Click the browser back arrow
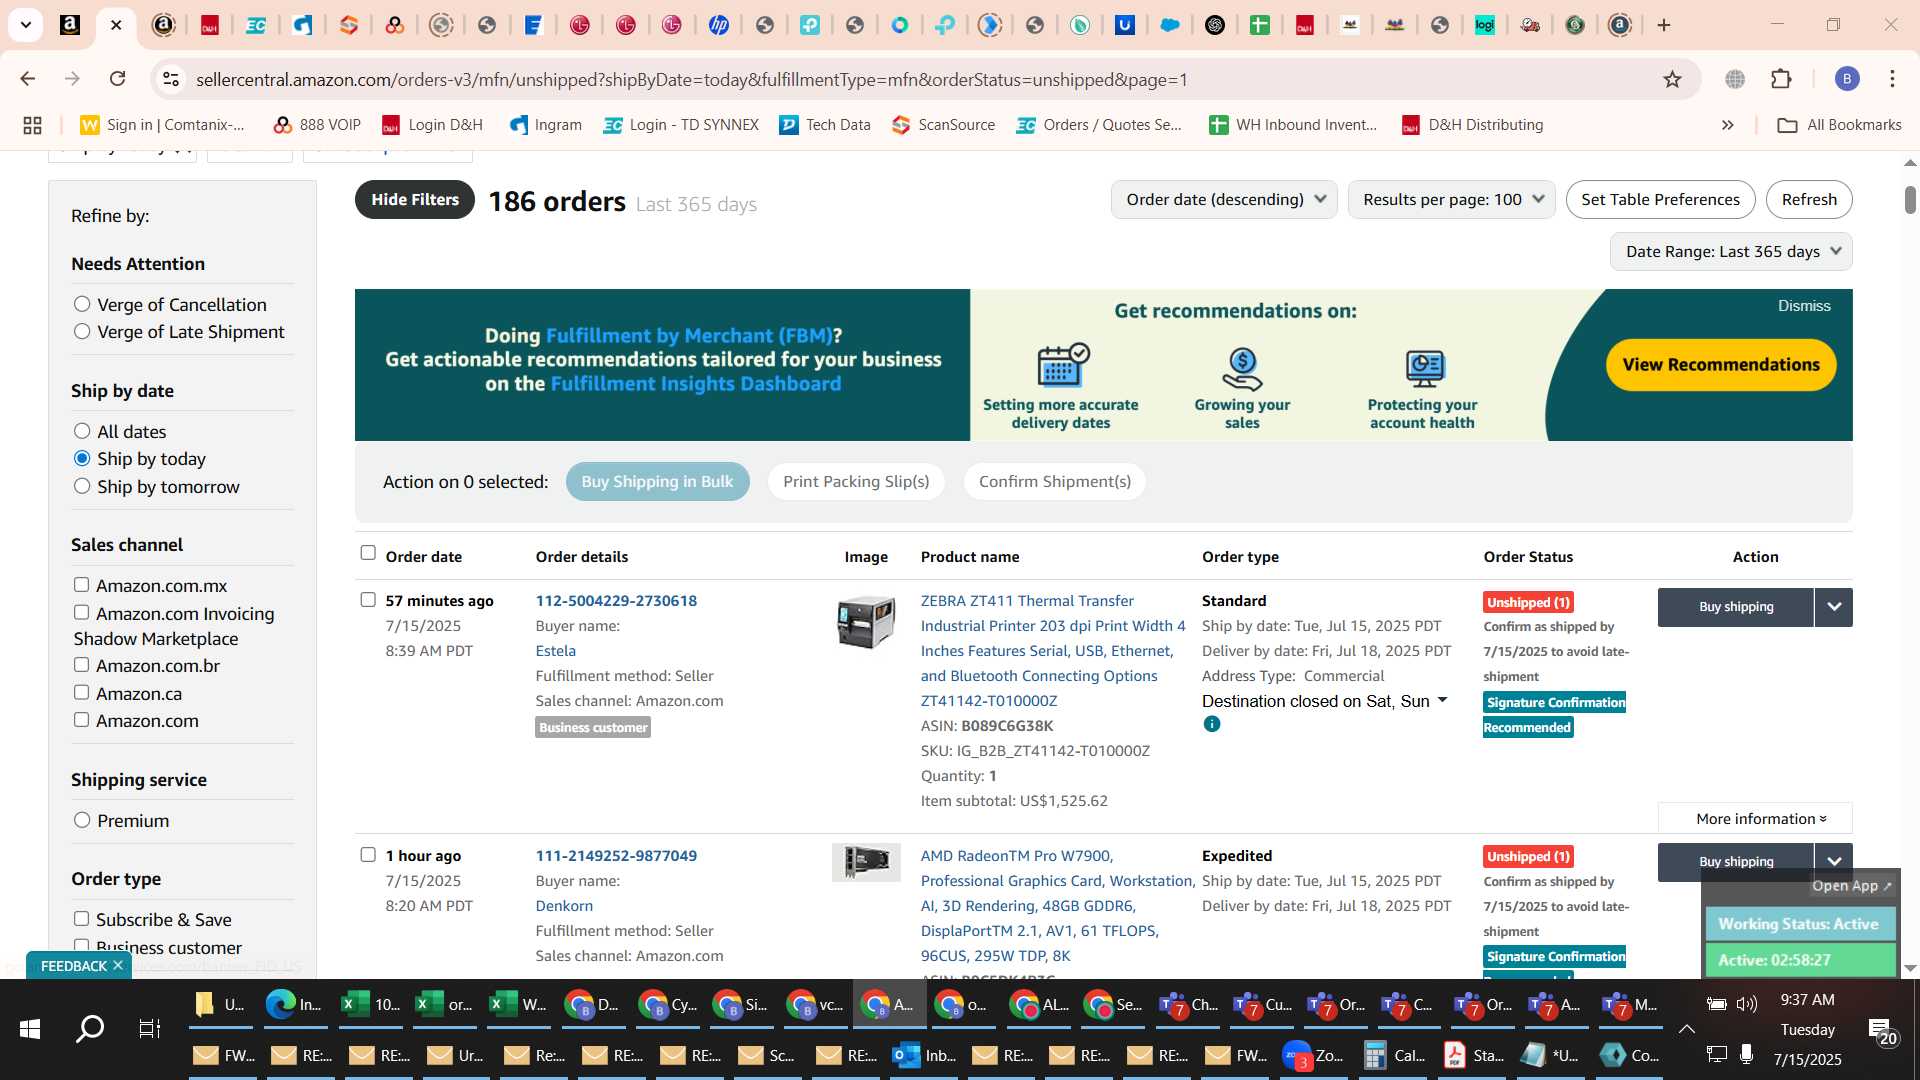Image resolution: width=1920 pixels, height=1080 pixels. (x=28, y=79)
